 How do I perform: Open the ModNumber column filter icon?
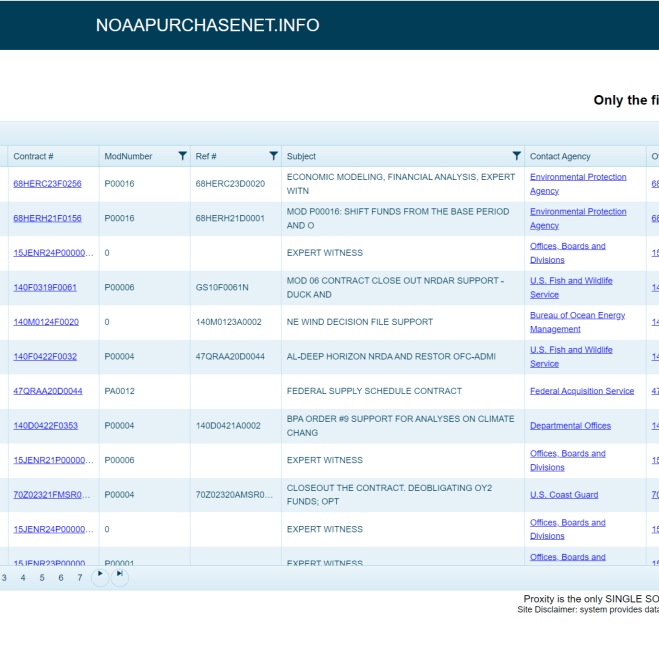pos(182,156)
